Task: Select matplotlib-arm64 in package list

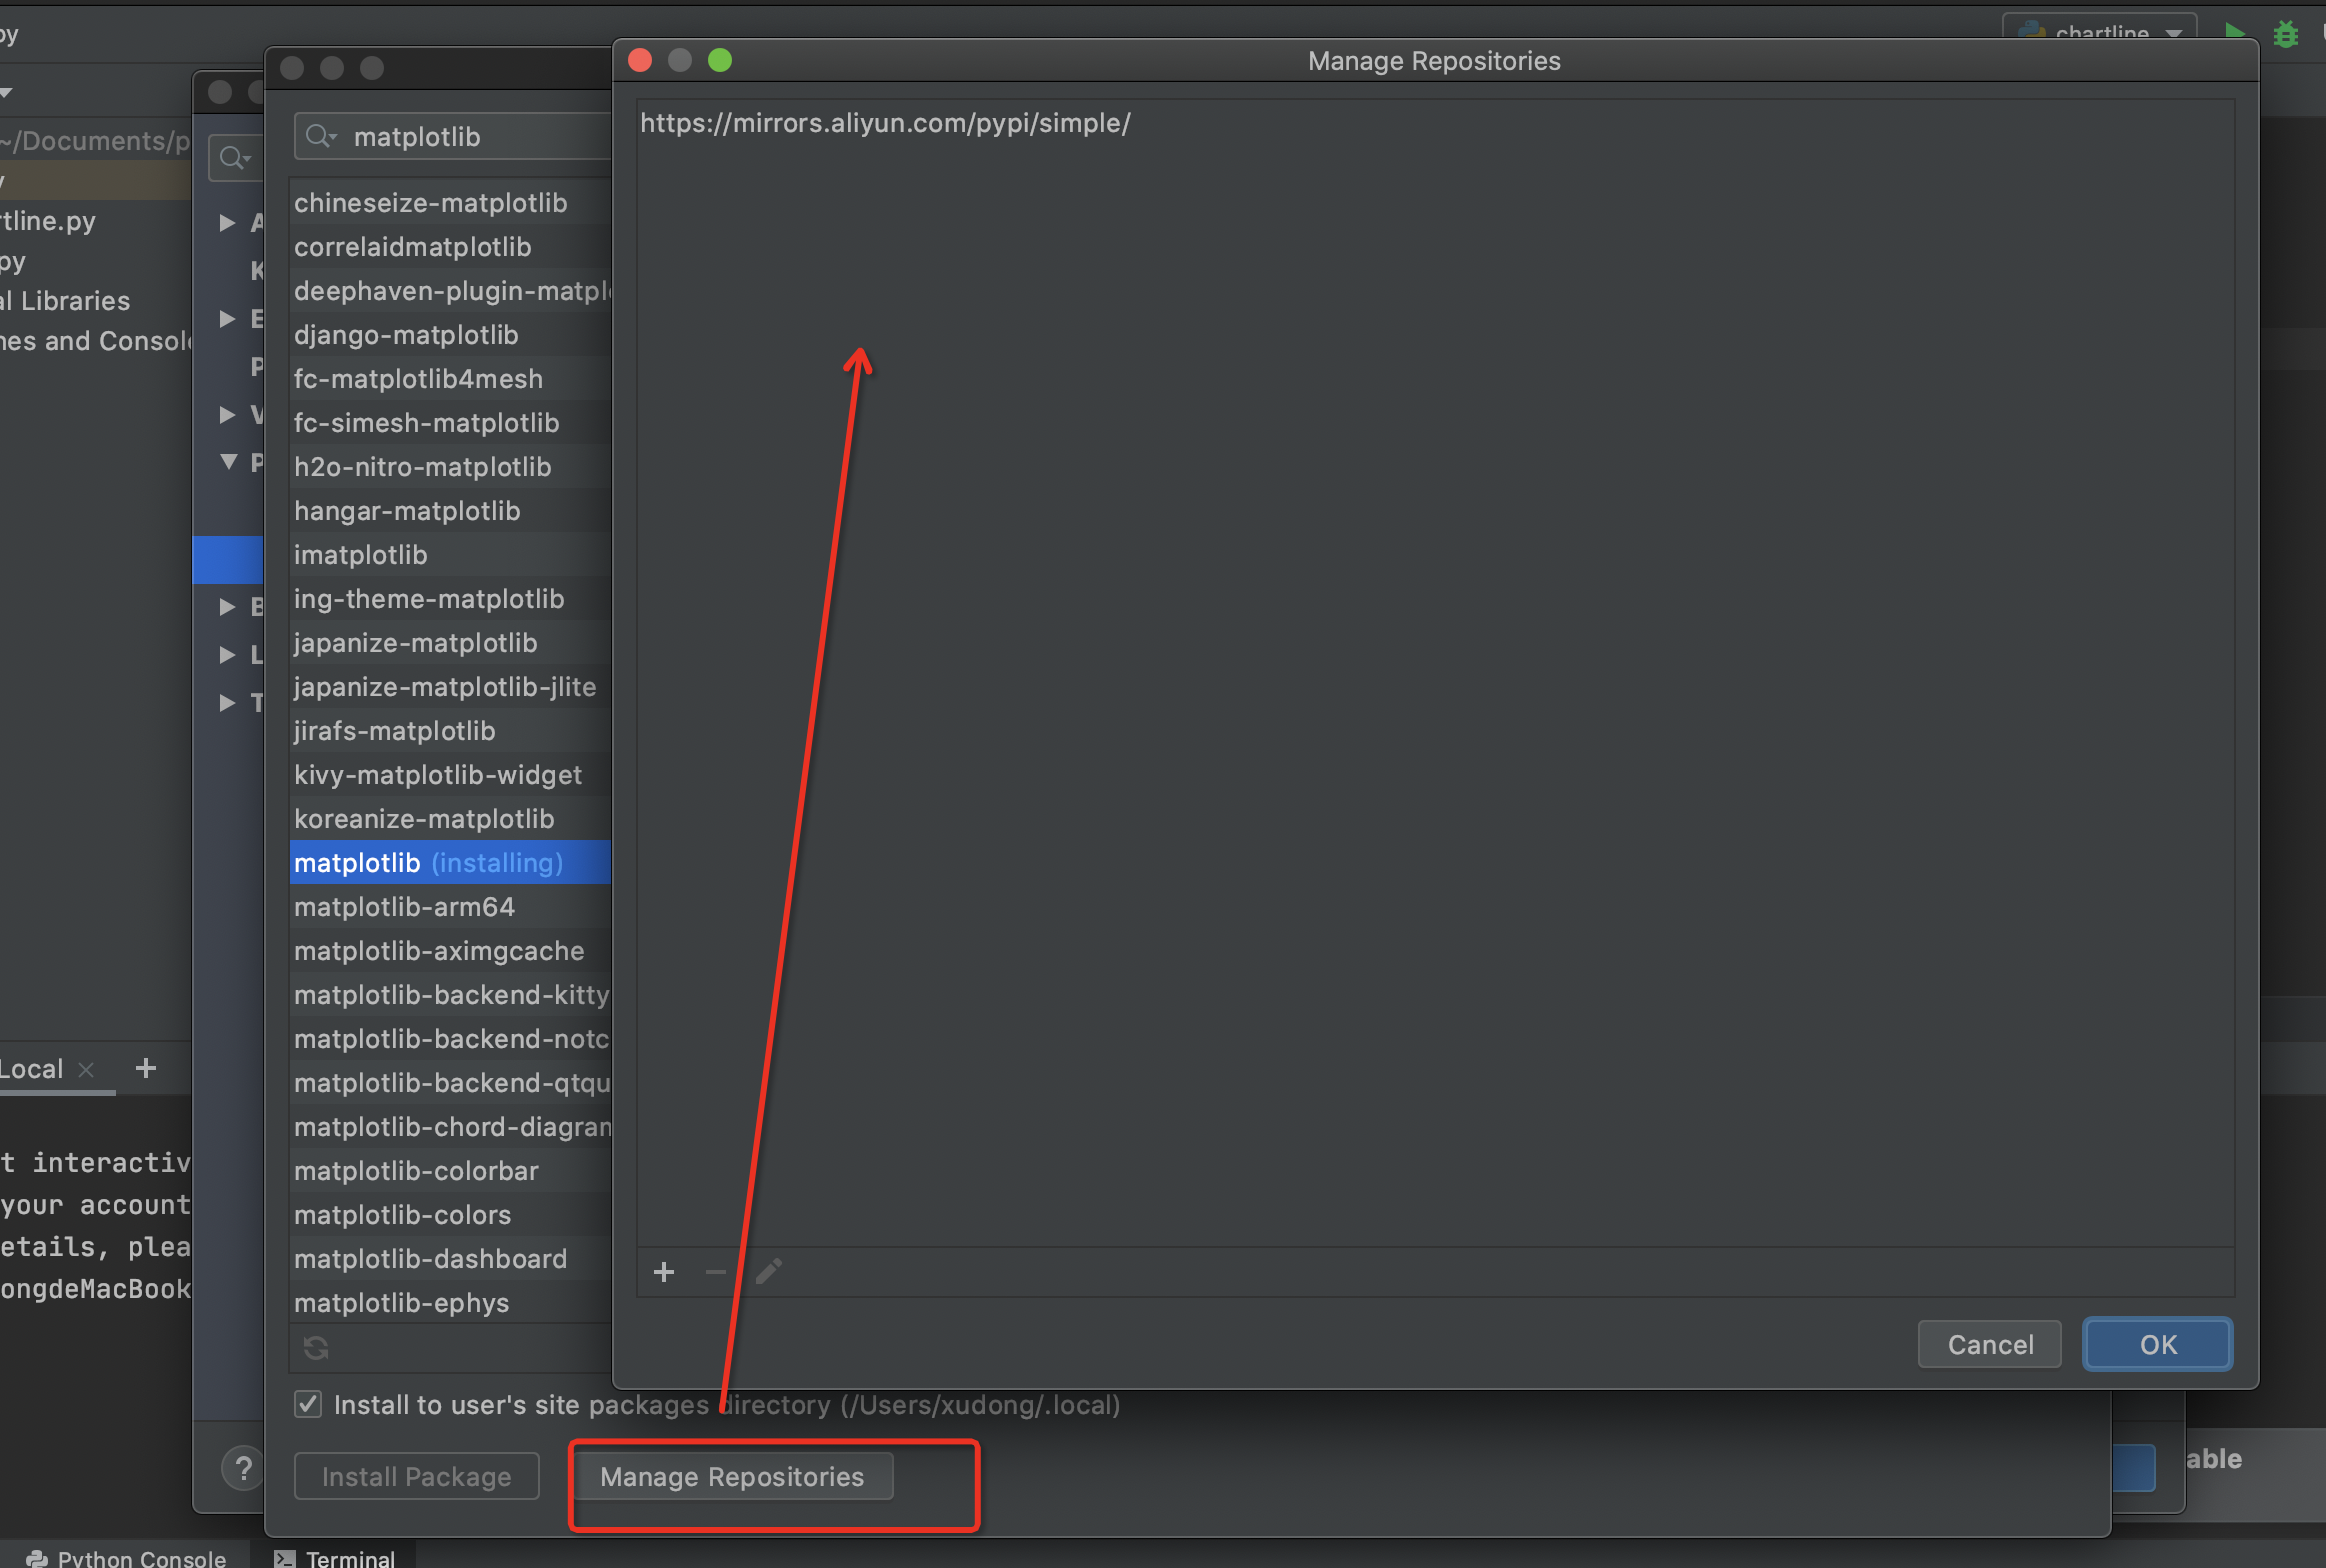Action: [404, 907]
